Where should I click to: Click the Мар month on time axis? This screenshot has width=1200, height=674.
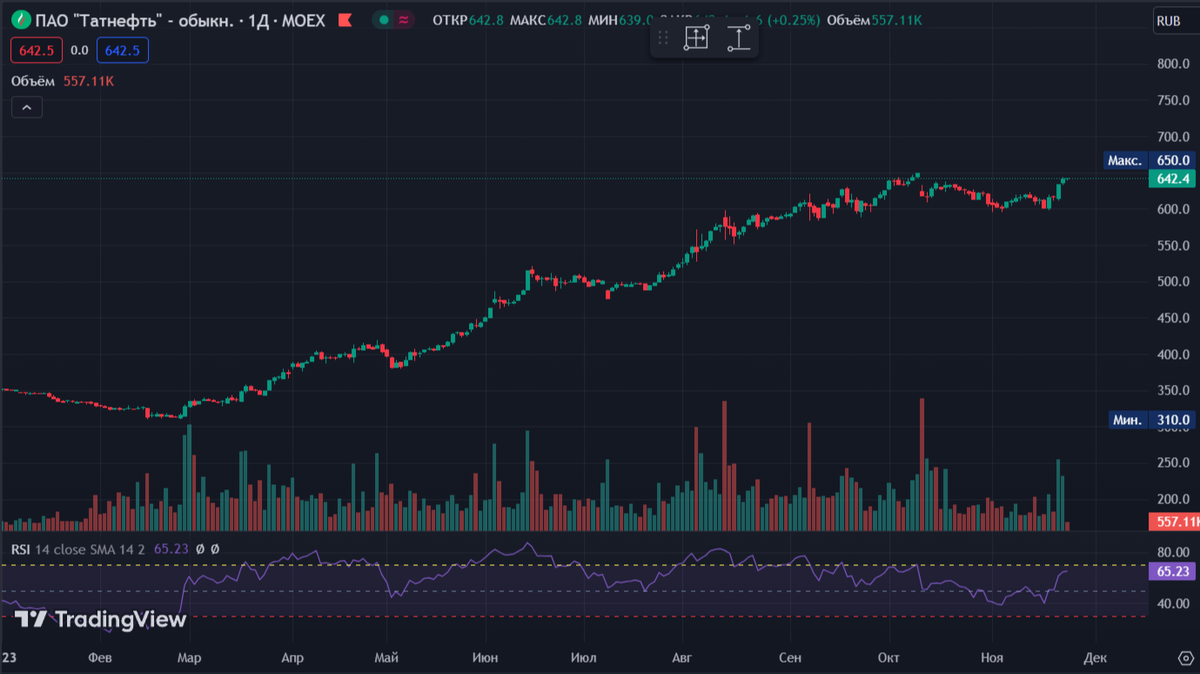click(x=188, y=658)
